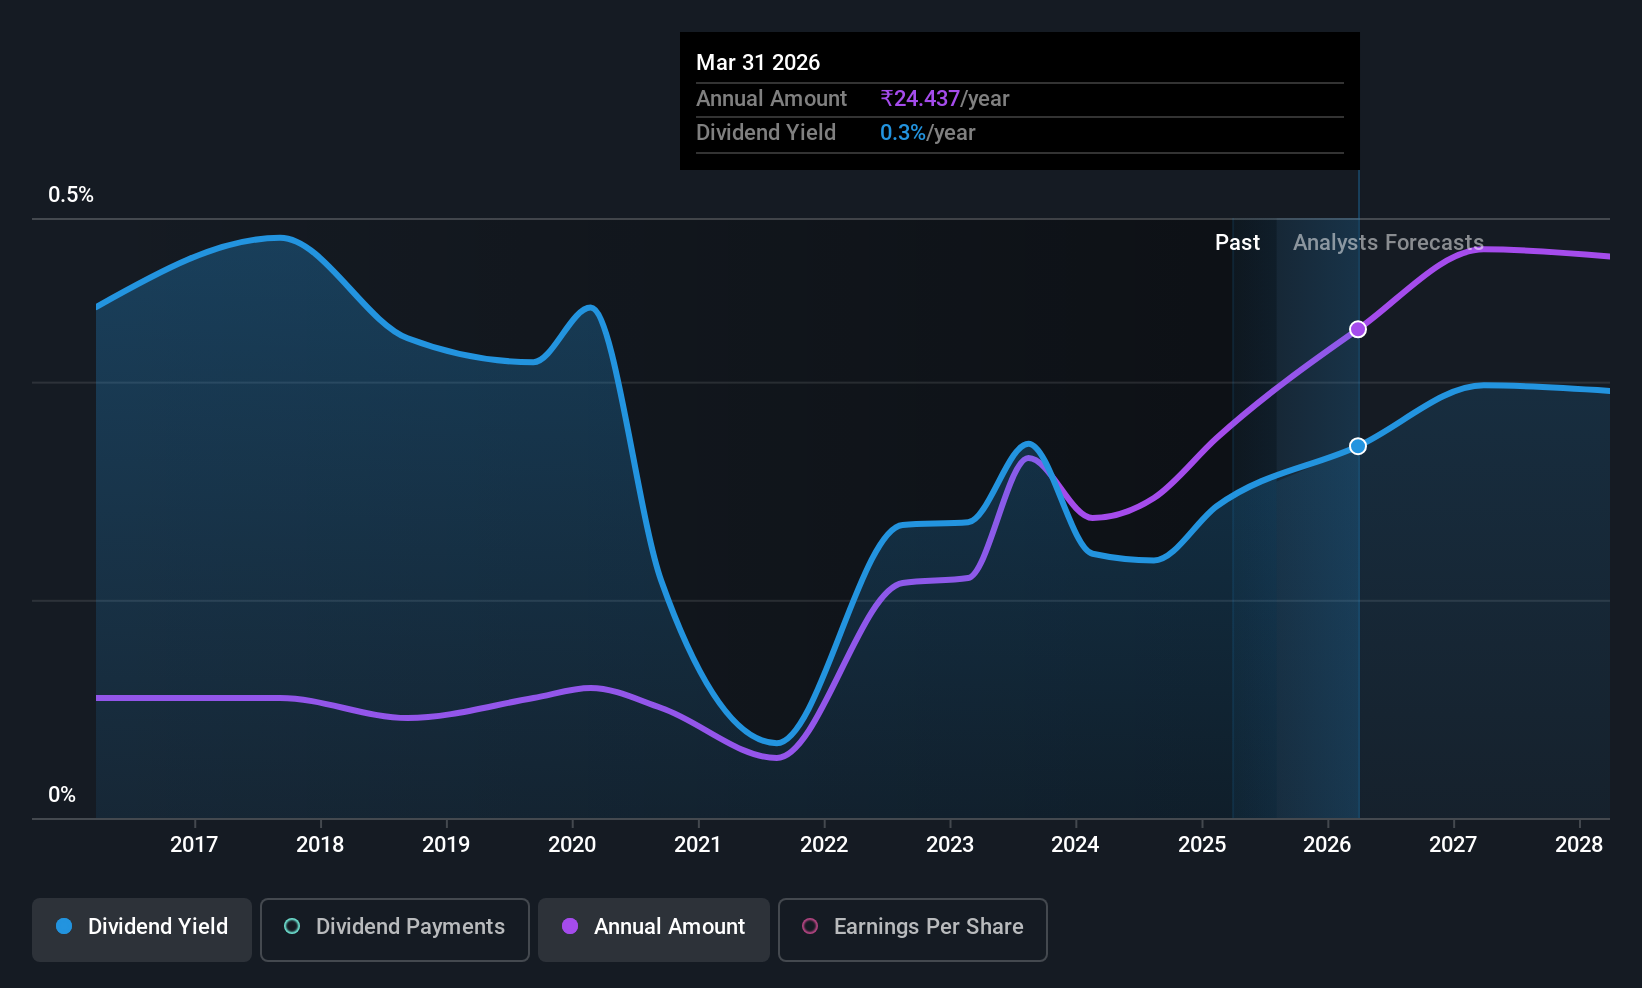Enable the Dividend Payments series
The image size is (1642, 988).
[x=395, y=930]
